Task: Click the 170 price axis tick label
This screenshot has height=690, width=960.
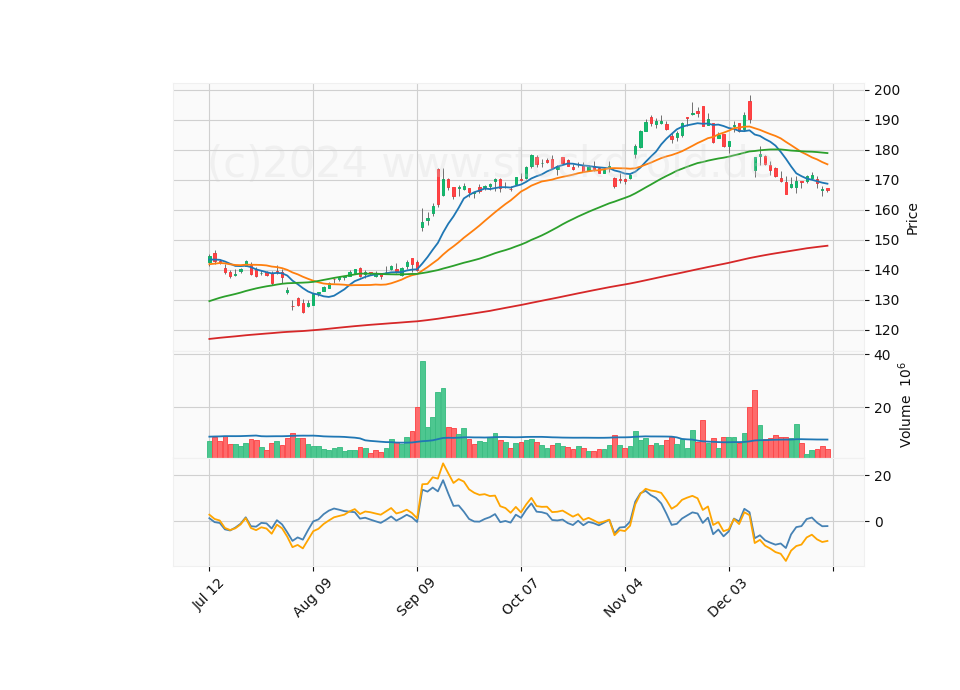Action: 887,181
